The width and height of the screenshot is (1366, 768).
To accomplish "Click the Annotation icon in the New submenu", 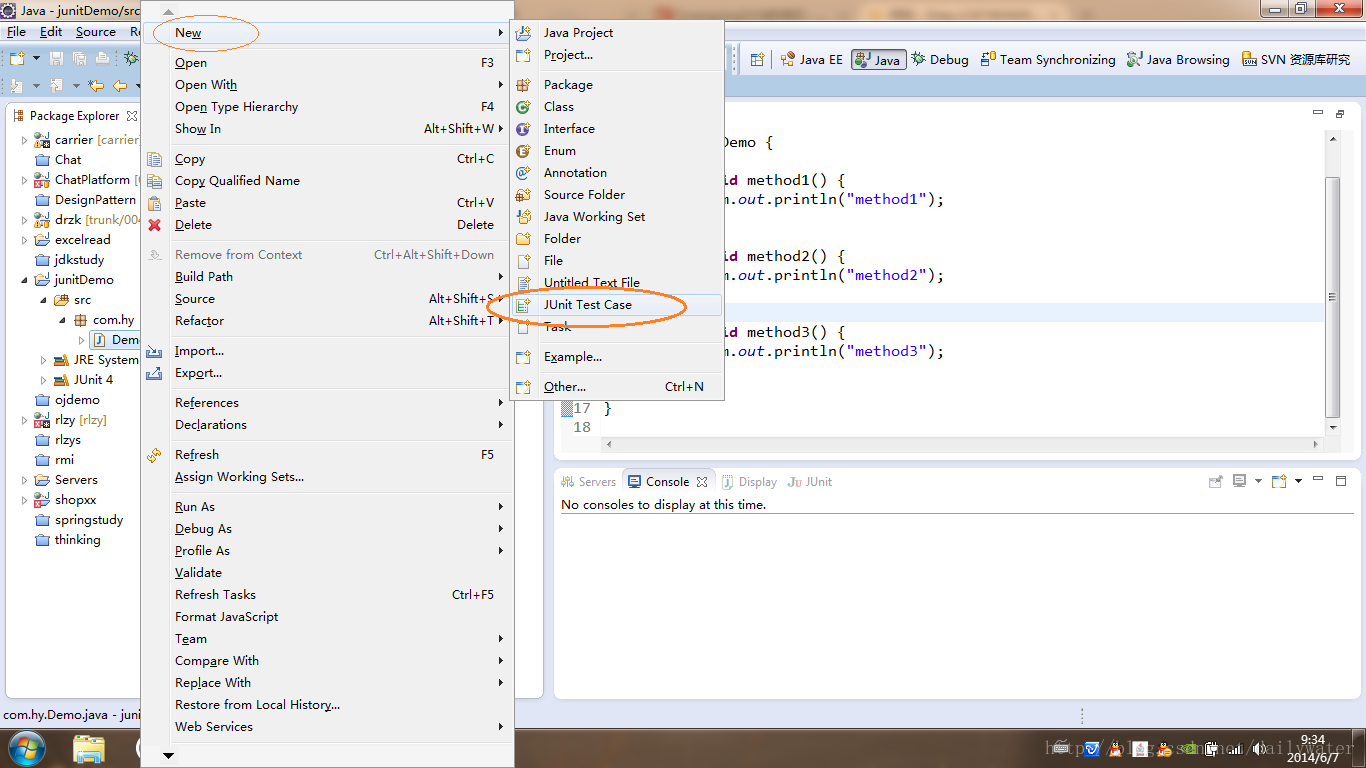I will point(523,173).
